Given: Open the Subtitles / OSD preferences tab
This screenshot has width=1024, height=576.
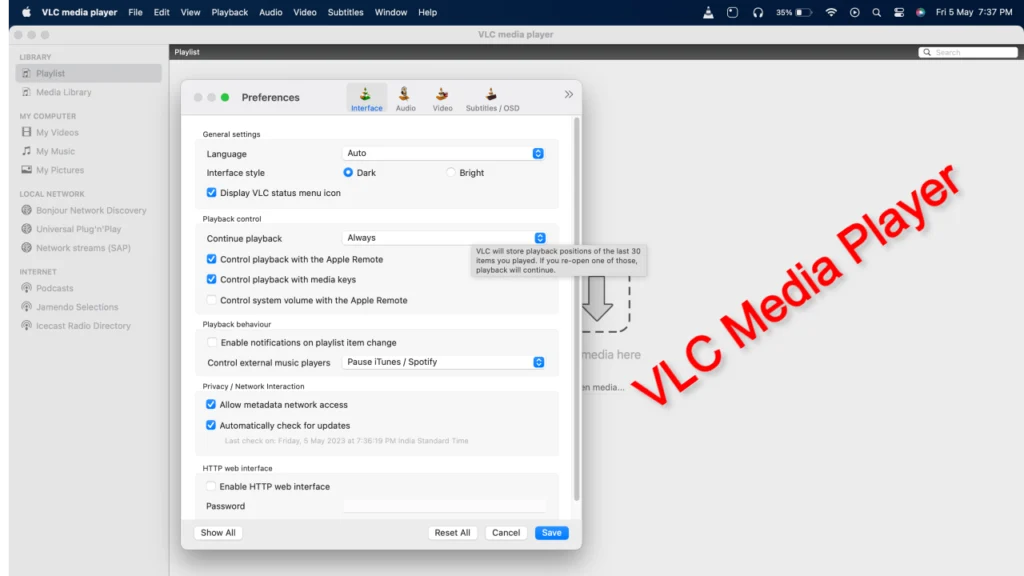Looking at the screenshot, I should [492, 99].
